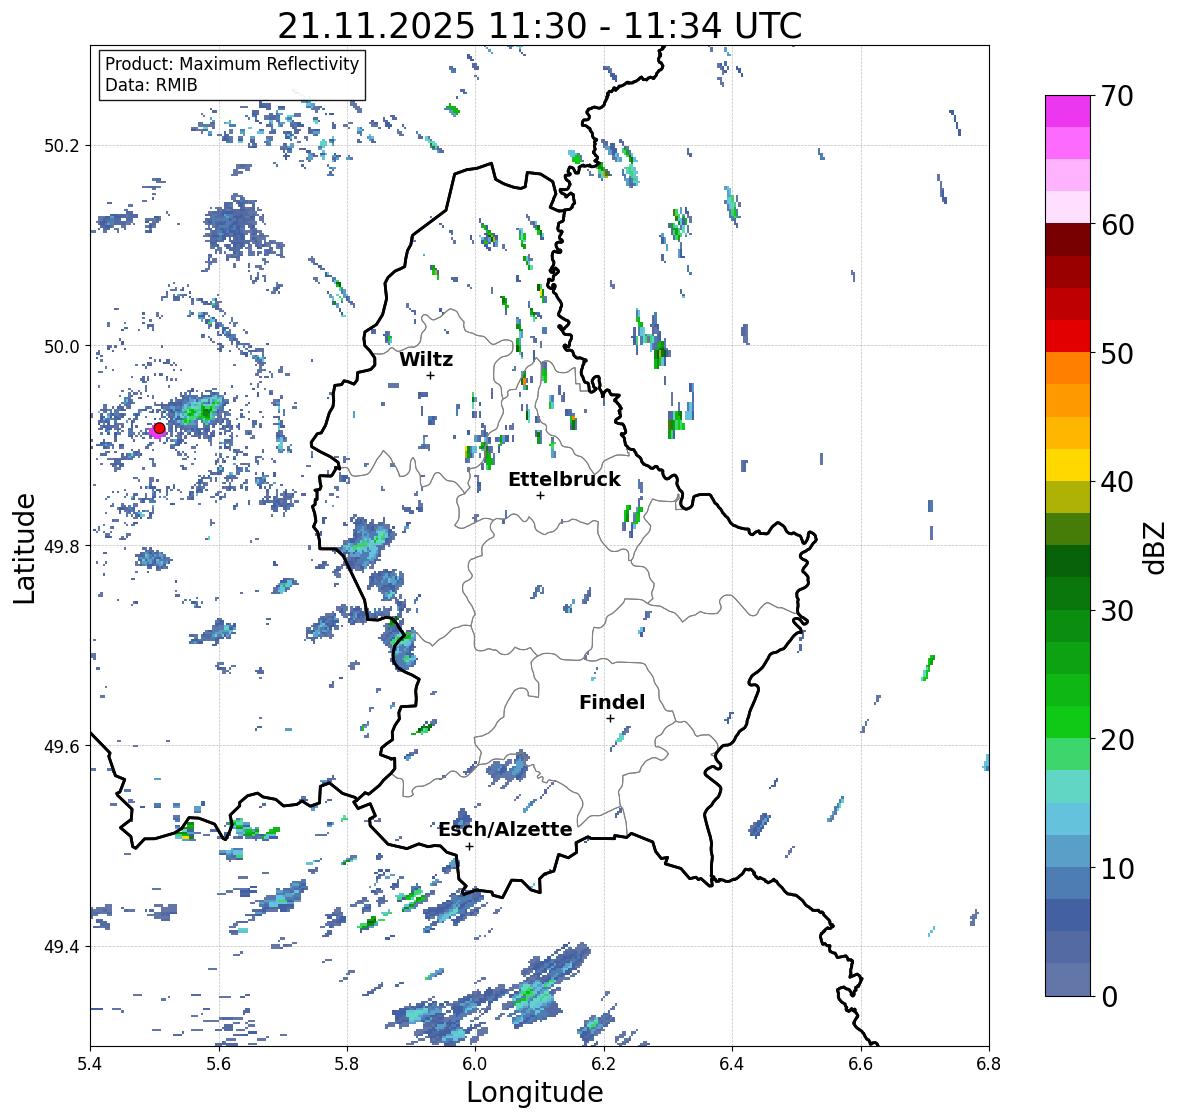Select the Ettelbruck station label
Viewport: 1179px width, 1117px height.
tap(564, 479)
